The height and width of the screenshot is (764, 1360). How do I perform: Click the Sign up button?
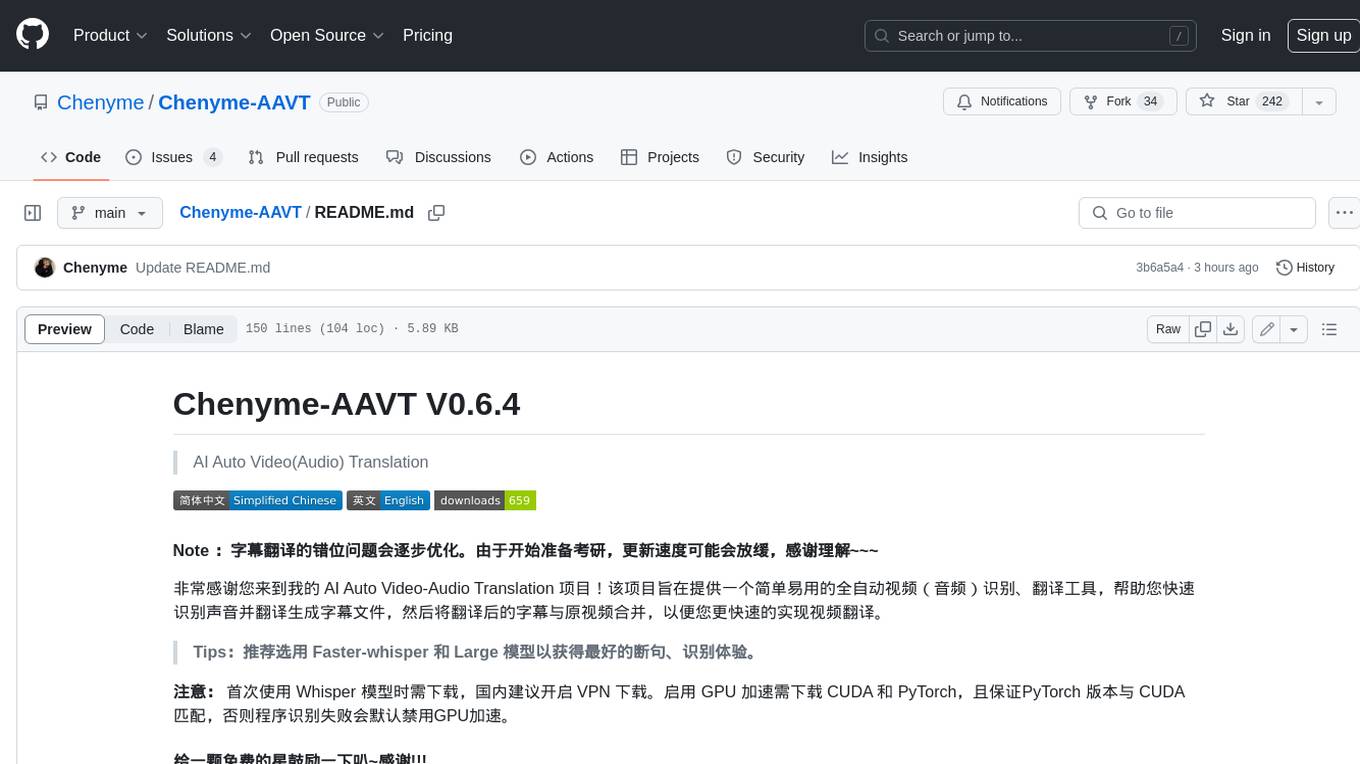(x=1323, y=35)
